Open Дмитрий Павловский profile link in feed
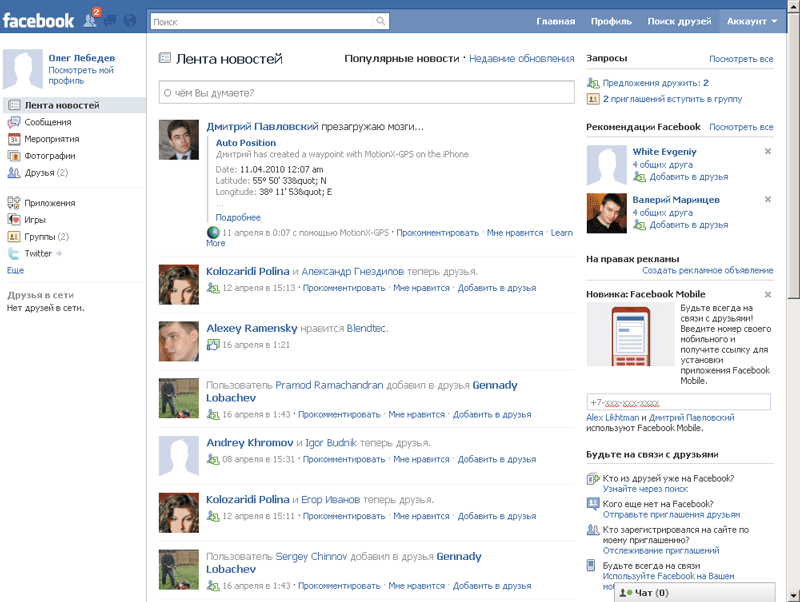This screenshot has width=800, height=602. coord(262,127)
